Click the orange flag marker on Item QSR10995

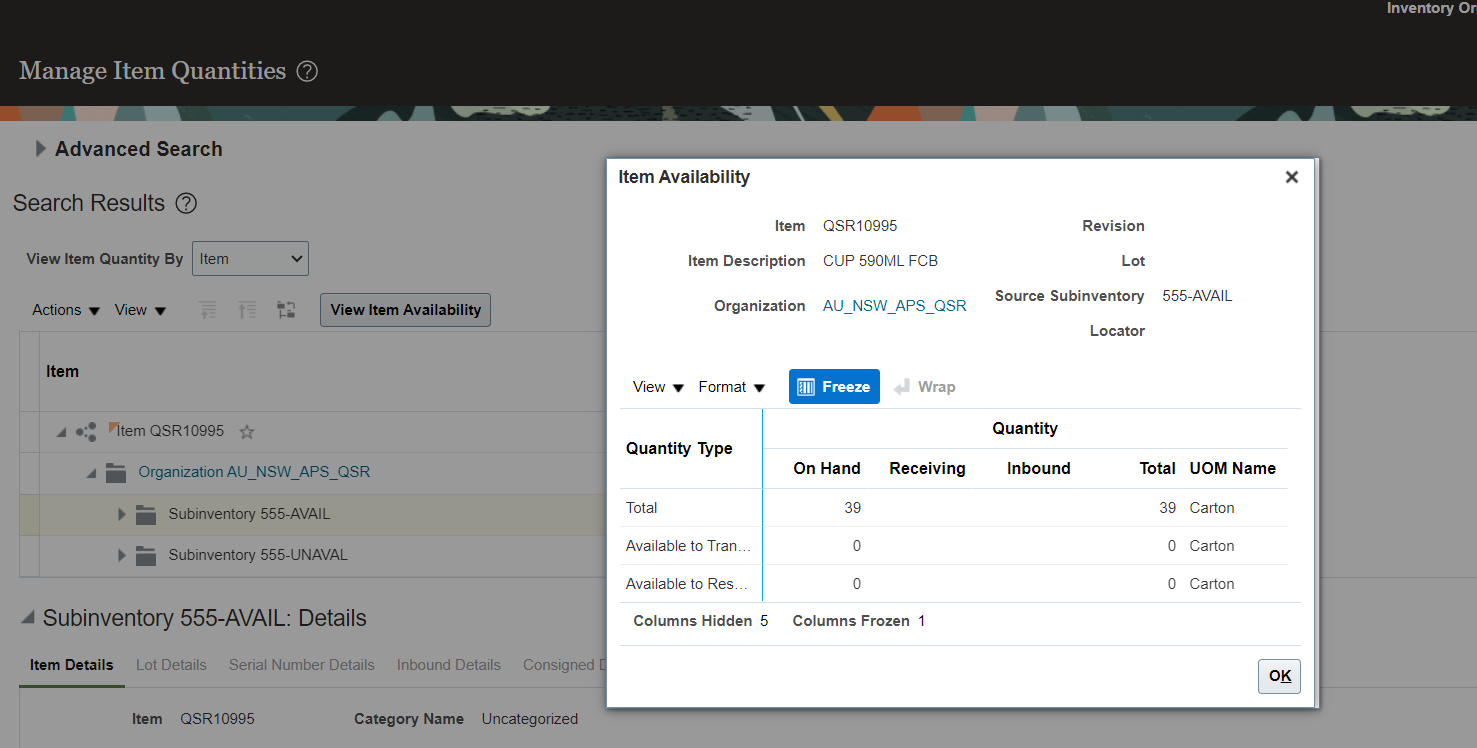113,426
